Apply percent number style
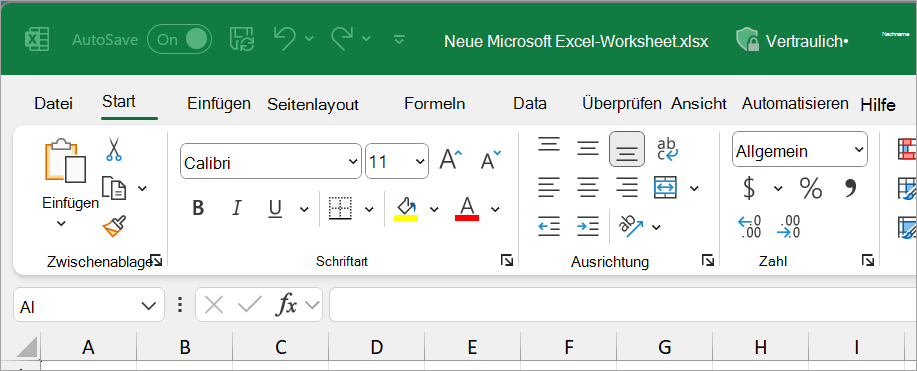 coord(811,188)
